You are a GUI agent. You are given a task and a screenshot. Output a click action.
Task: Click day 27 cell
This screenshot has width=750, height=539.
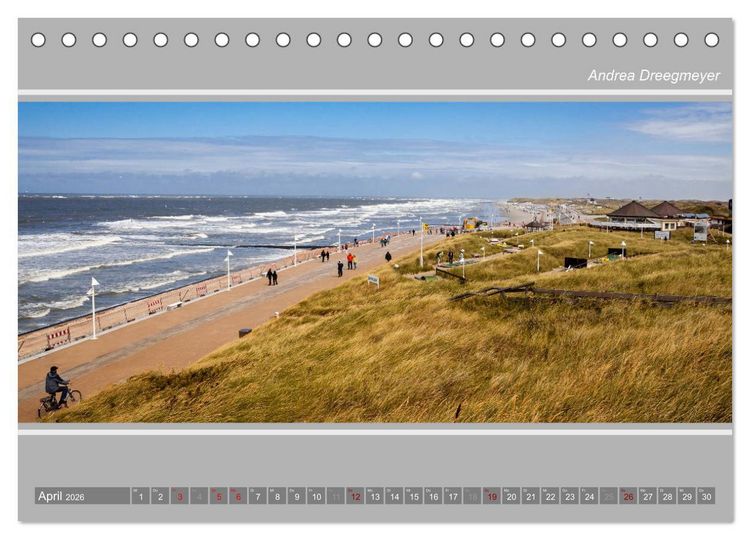648,496
